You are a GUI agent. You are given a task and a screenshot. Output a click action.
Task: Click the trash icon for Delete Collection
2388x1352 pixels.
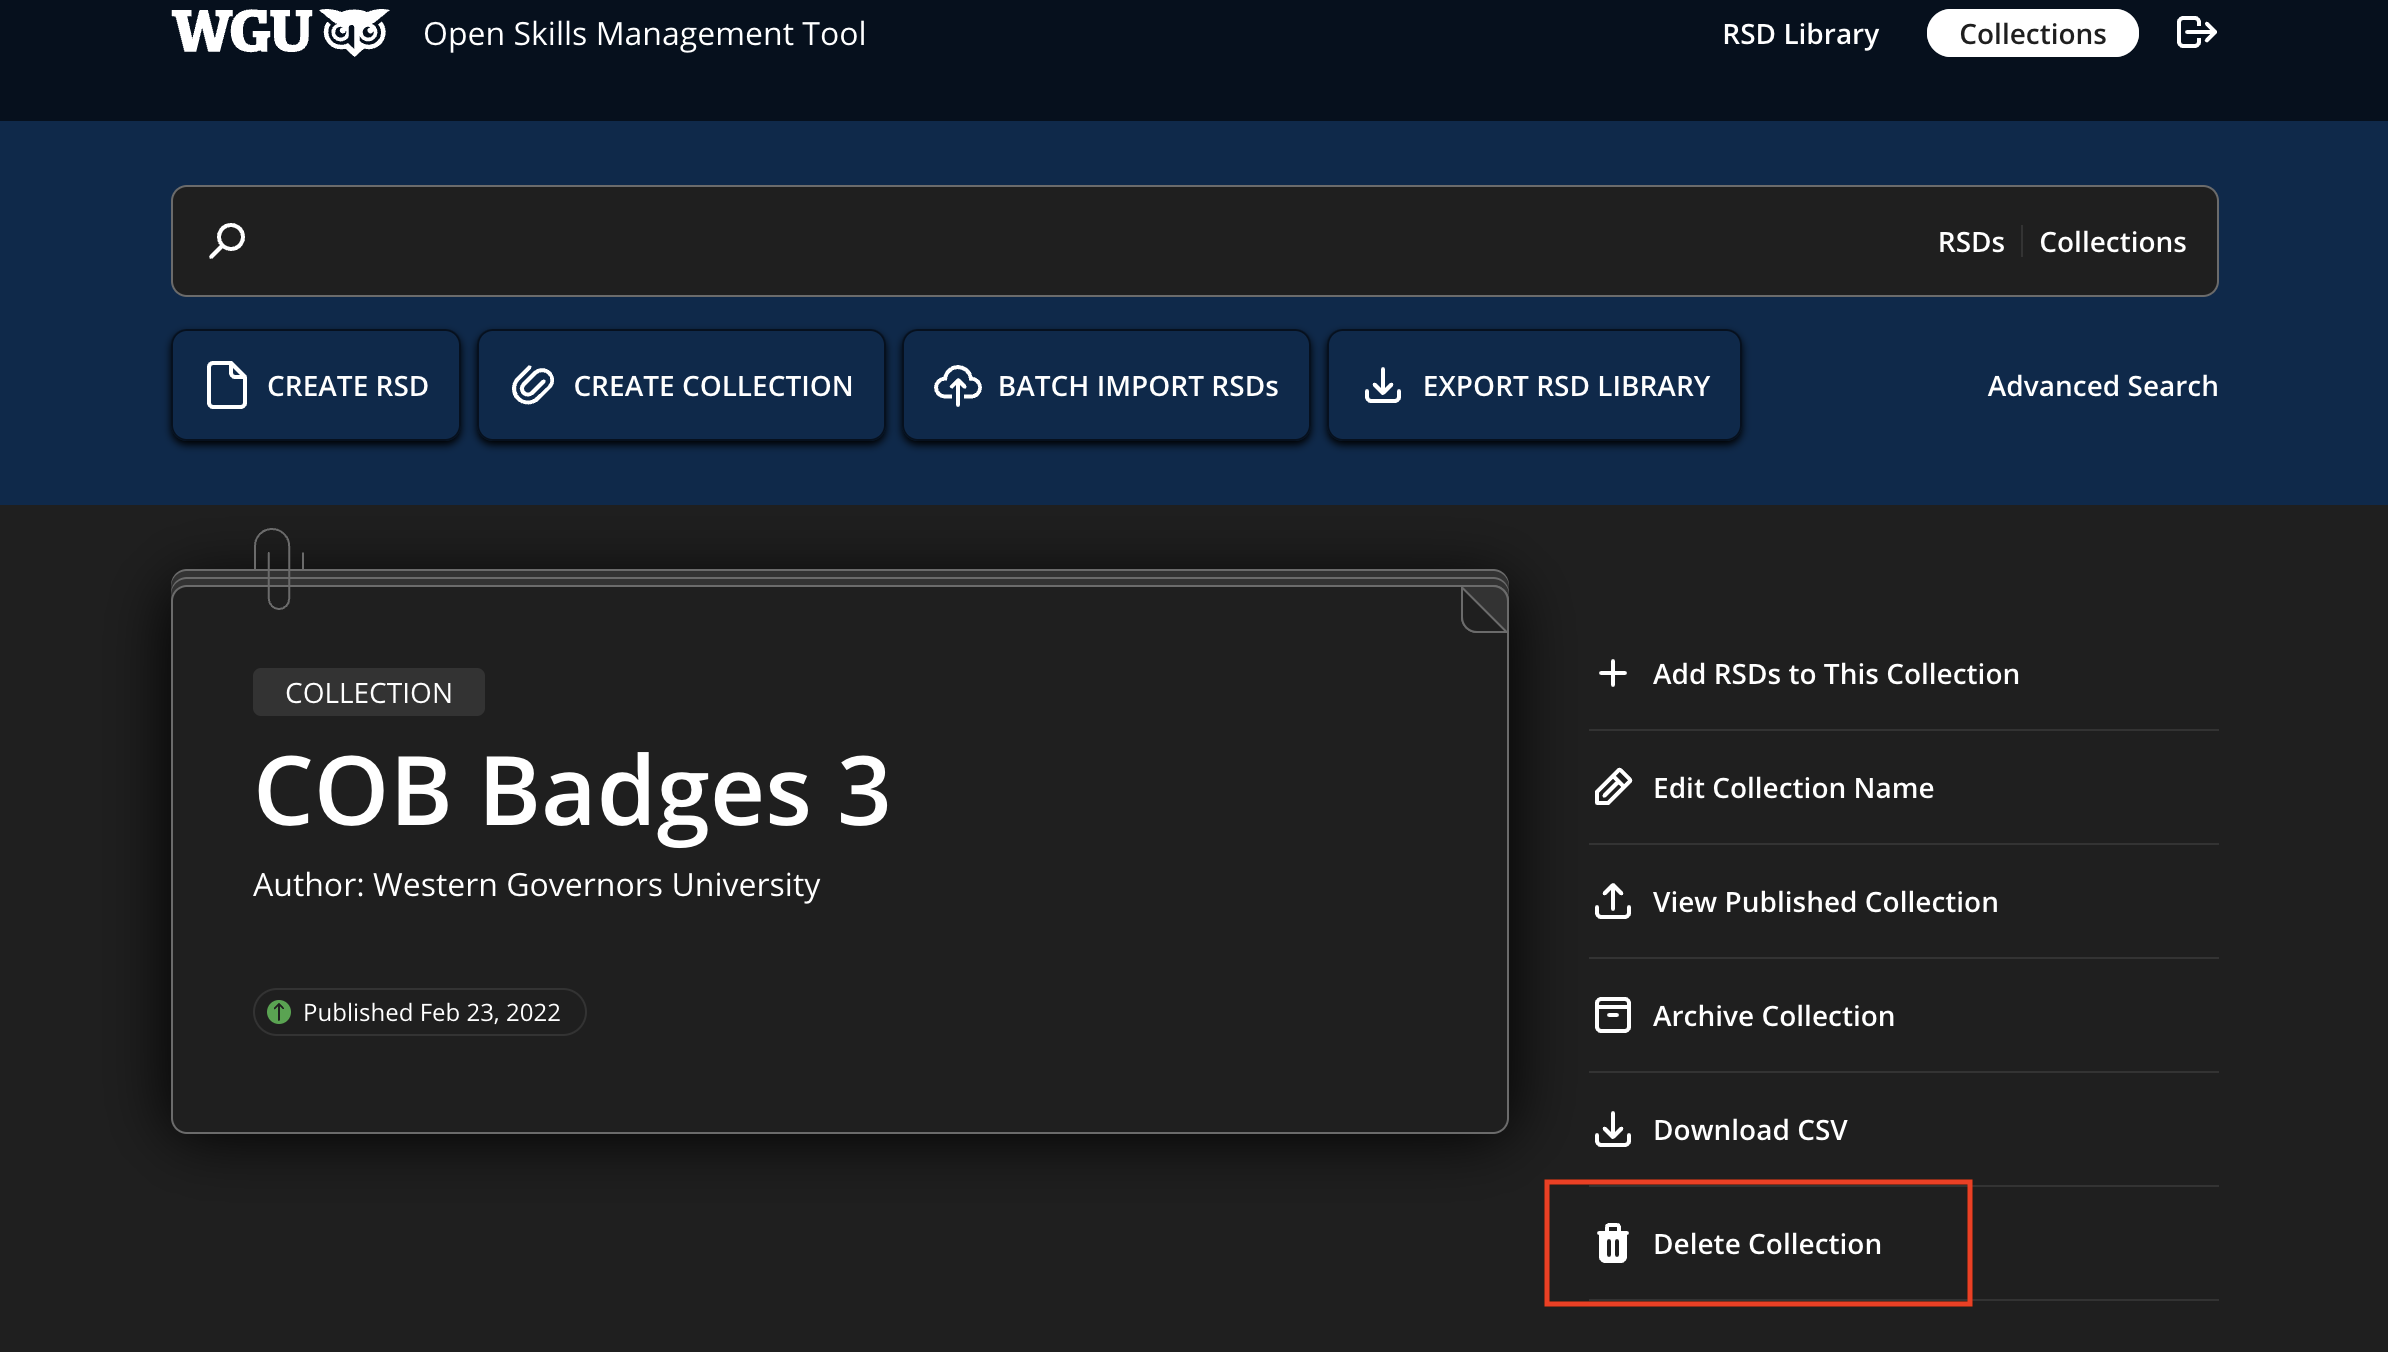[x=1612, y=1243]
